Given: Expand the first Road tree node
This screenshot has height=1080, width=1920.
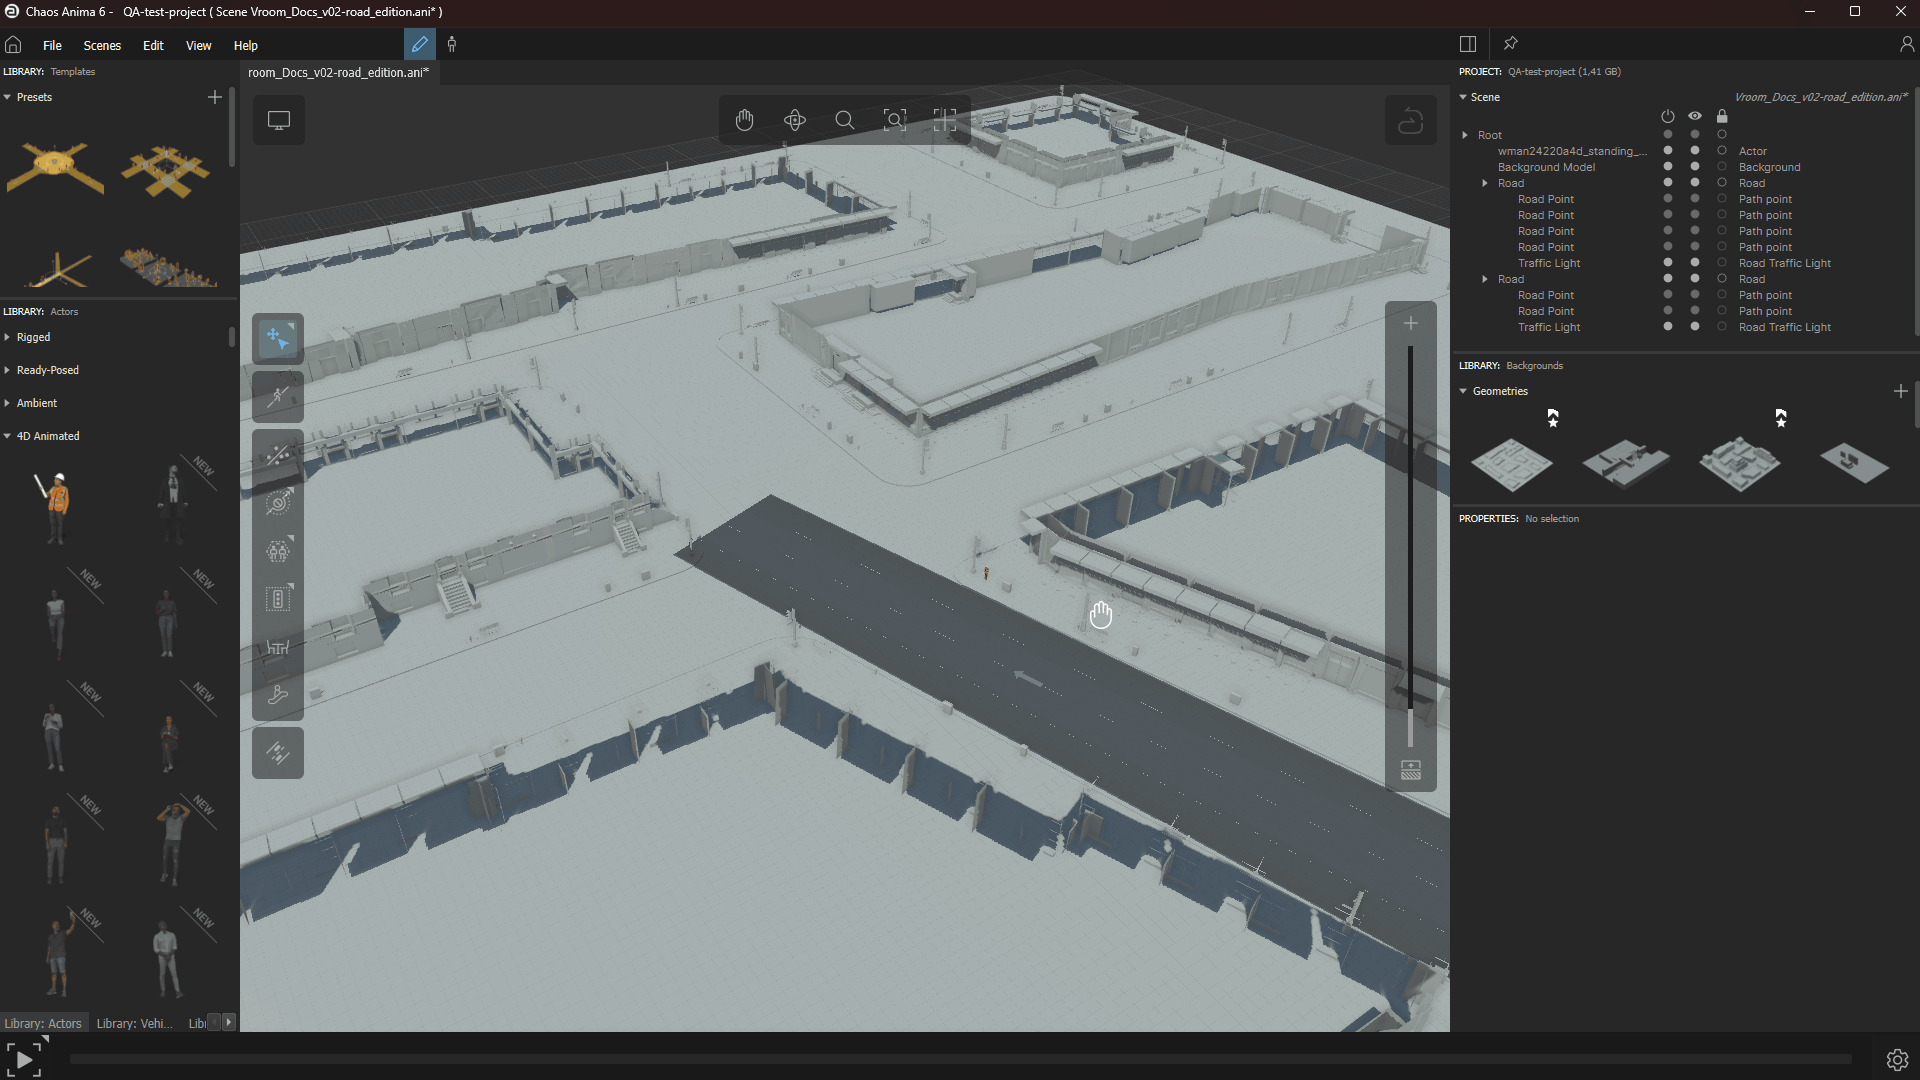Looking at the screenshot, I should (x=1485, y=183).
